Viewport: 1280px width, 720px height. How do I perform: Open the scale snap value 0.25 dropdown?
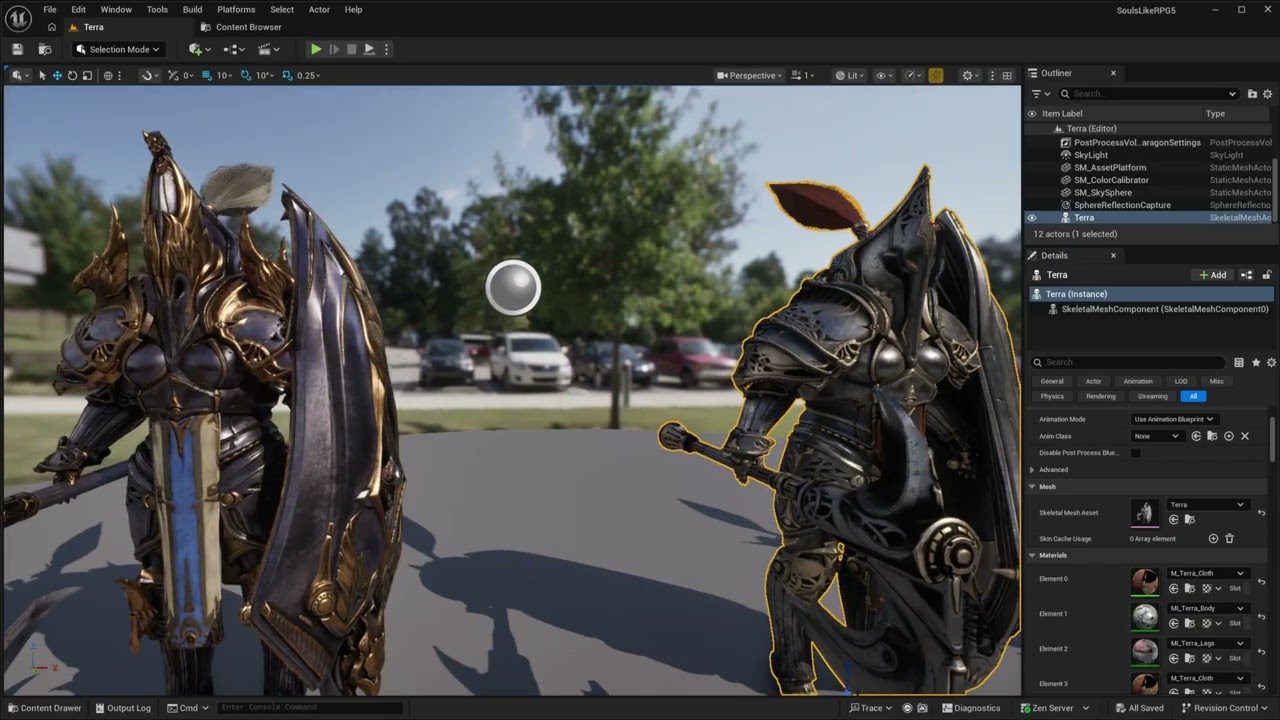(x=308, y=75)
